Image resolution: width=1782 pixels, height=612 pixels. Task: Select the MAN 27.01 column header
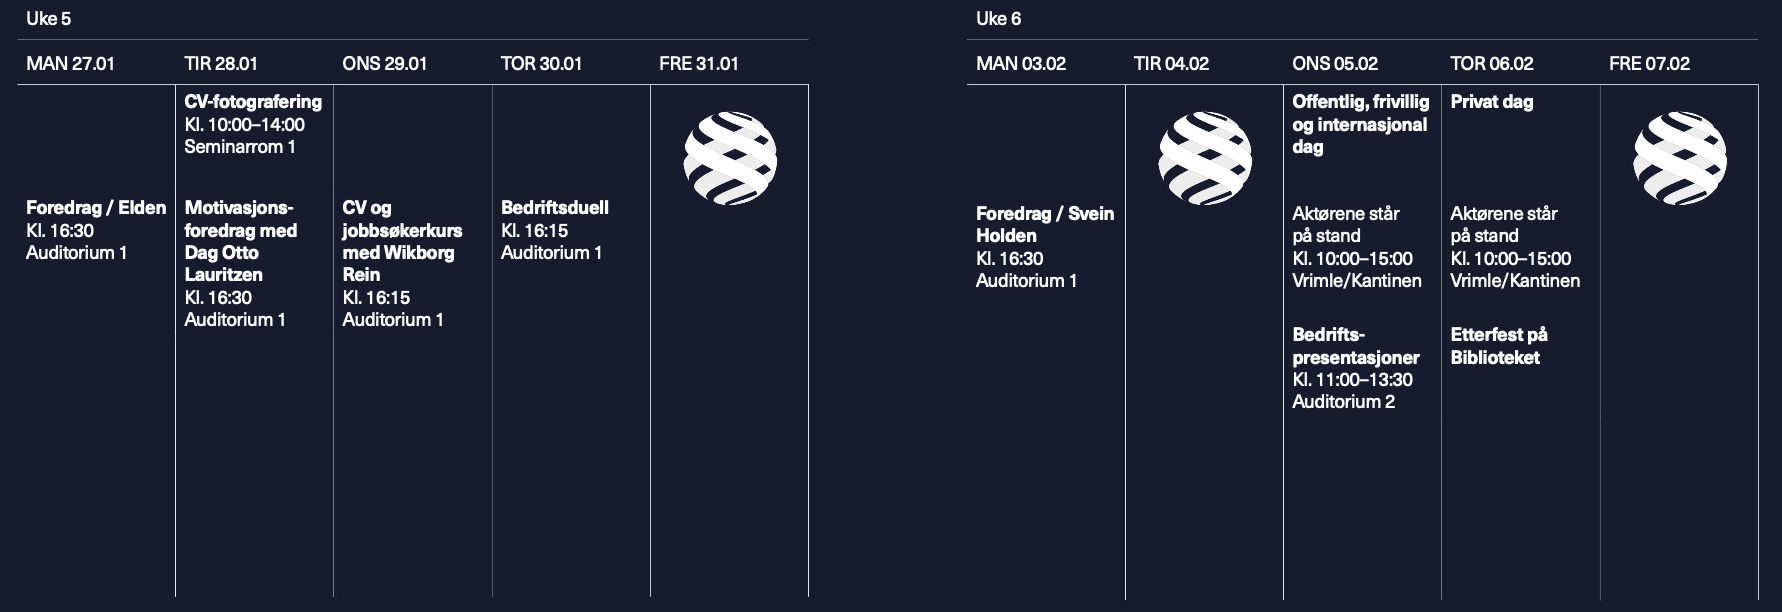(70, 63)
